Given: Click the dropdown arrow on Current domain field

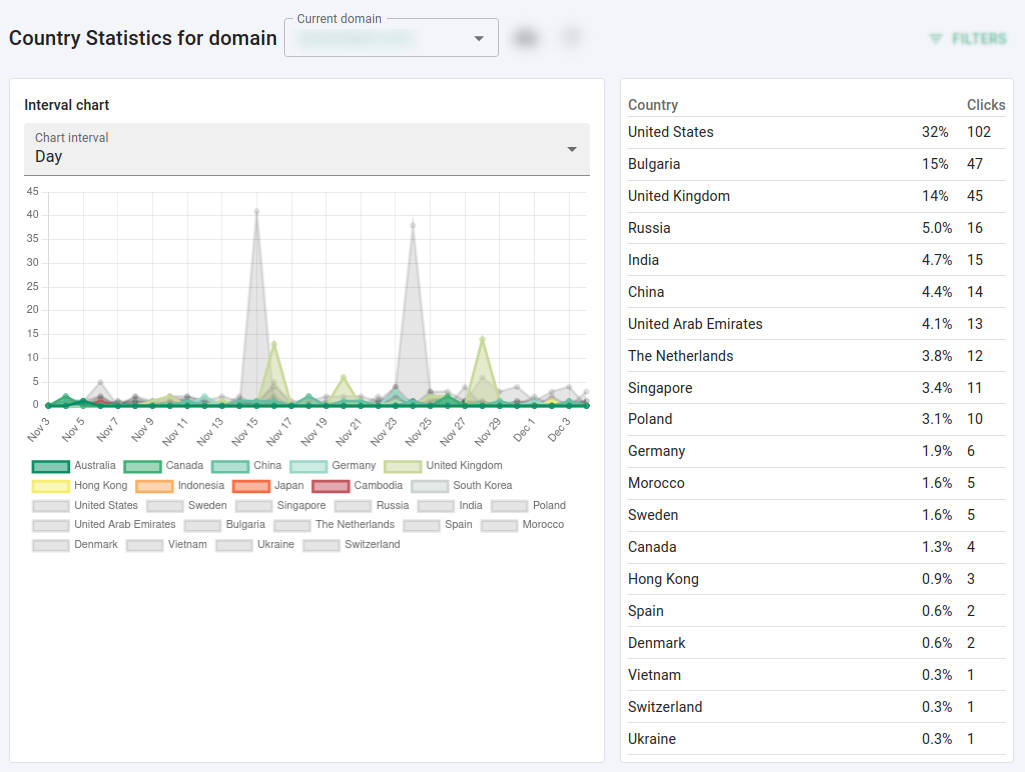Looking at the screenshot, I should click(477, 37).
